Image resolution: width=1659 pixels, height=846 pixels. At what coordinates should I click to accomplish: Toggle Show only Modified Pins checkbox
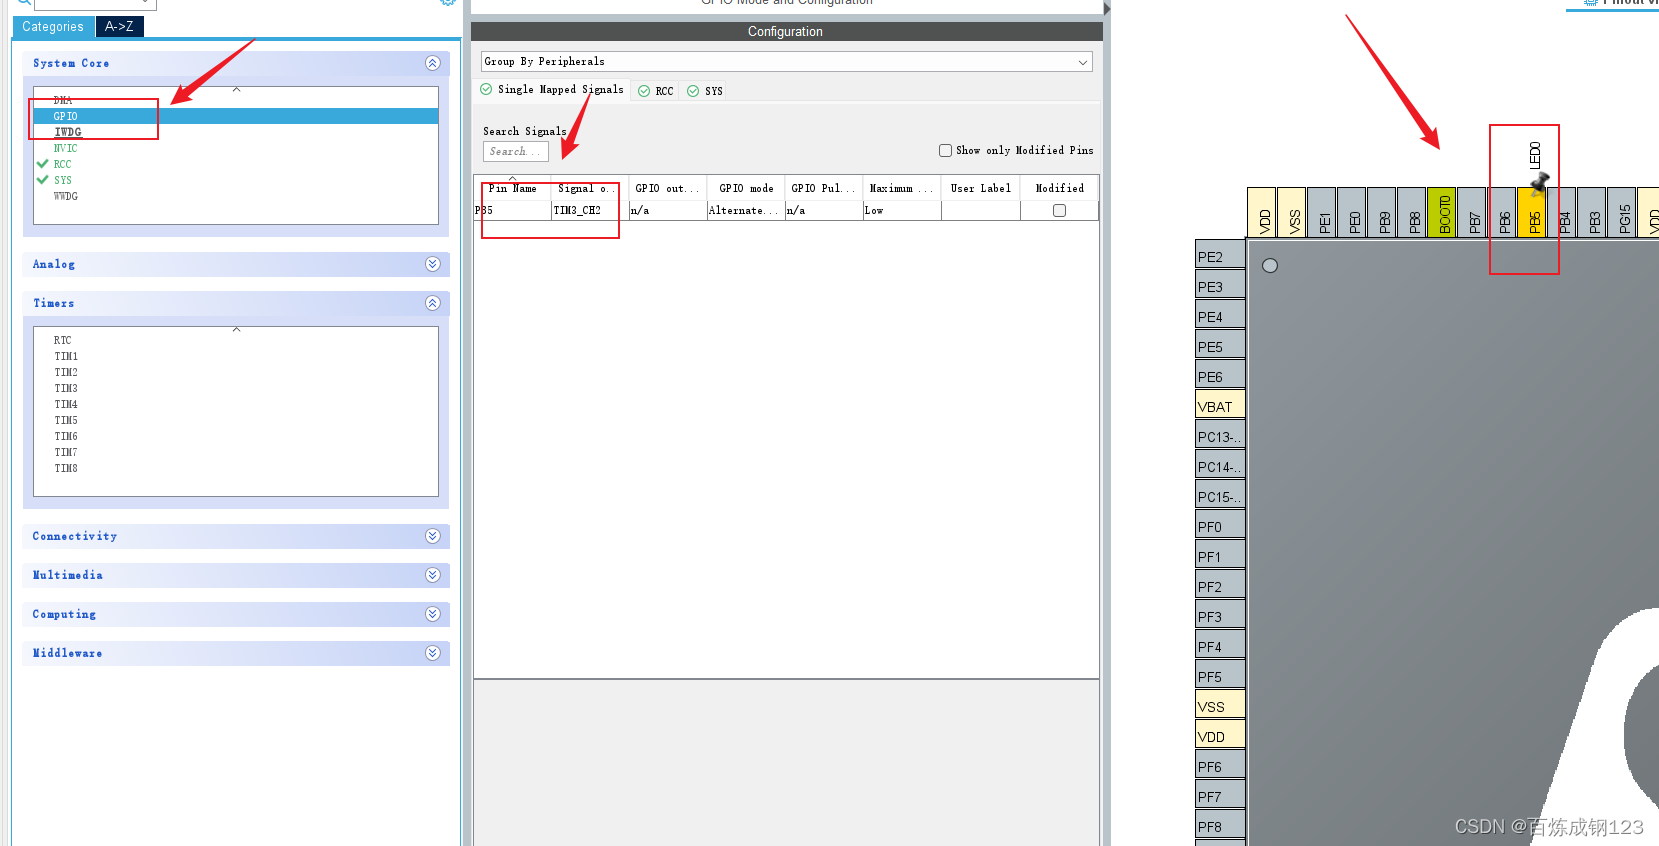point(945,150)
